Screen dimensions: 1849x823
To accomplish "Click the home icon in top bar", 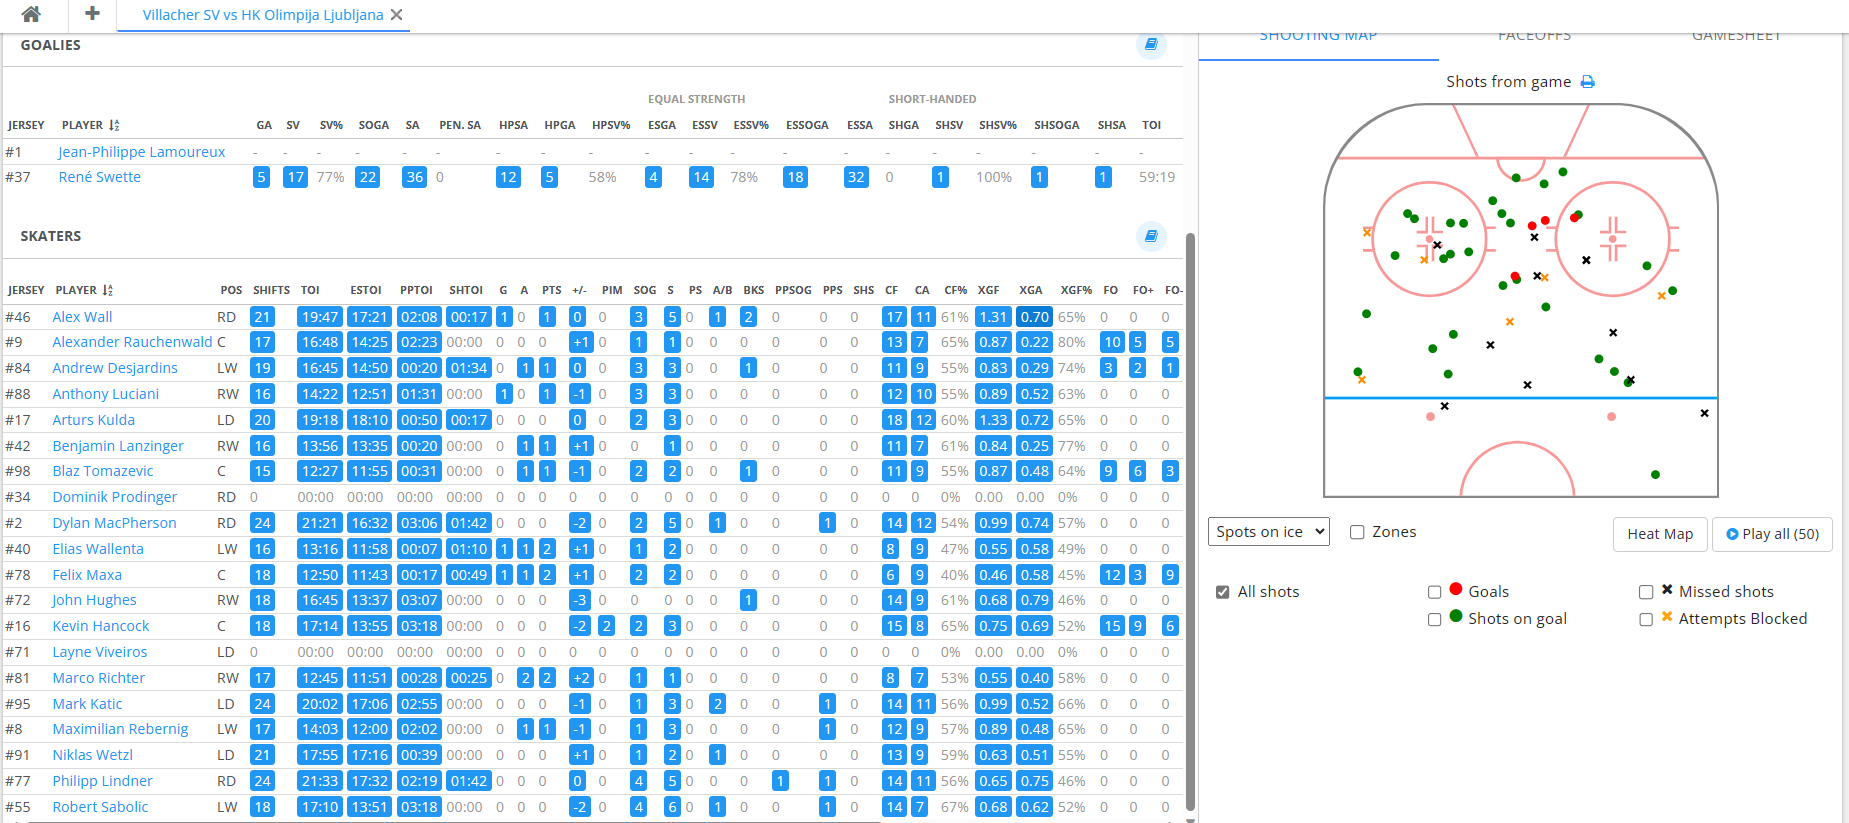I will pyautogui.click(x=31, y=14).
